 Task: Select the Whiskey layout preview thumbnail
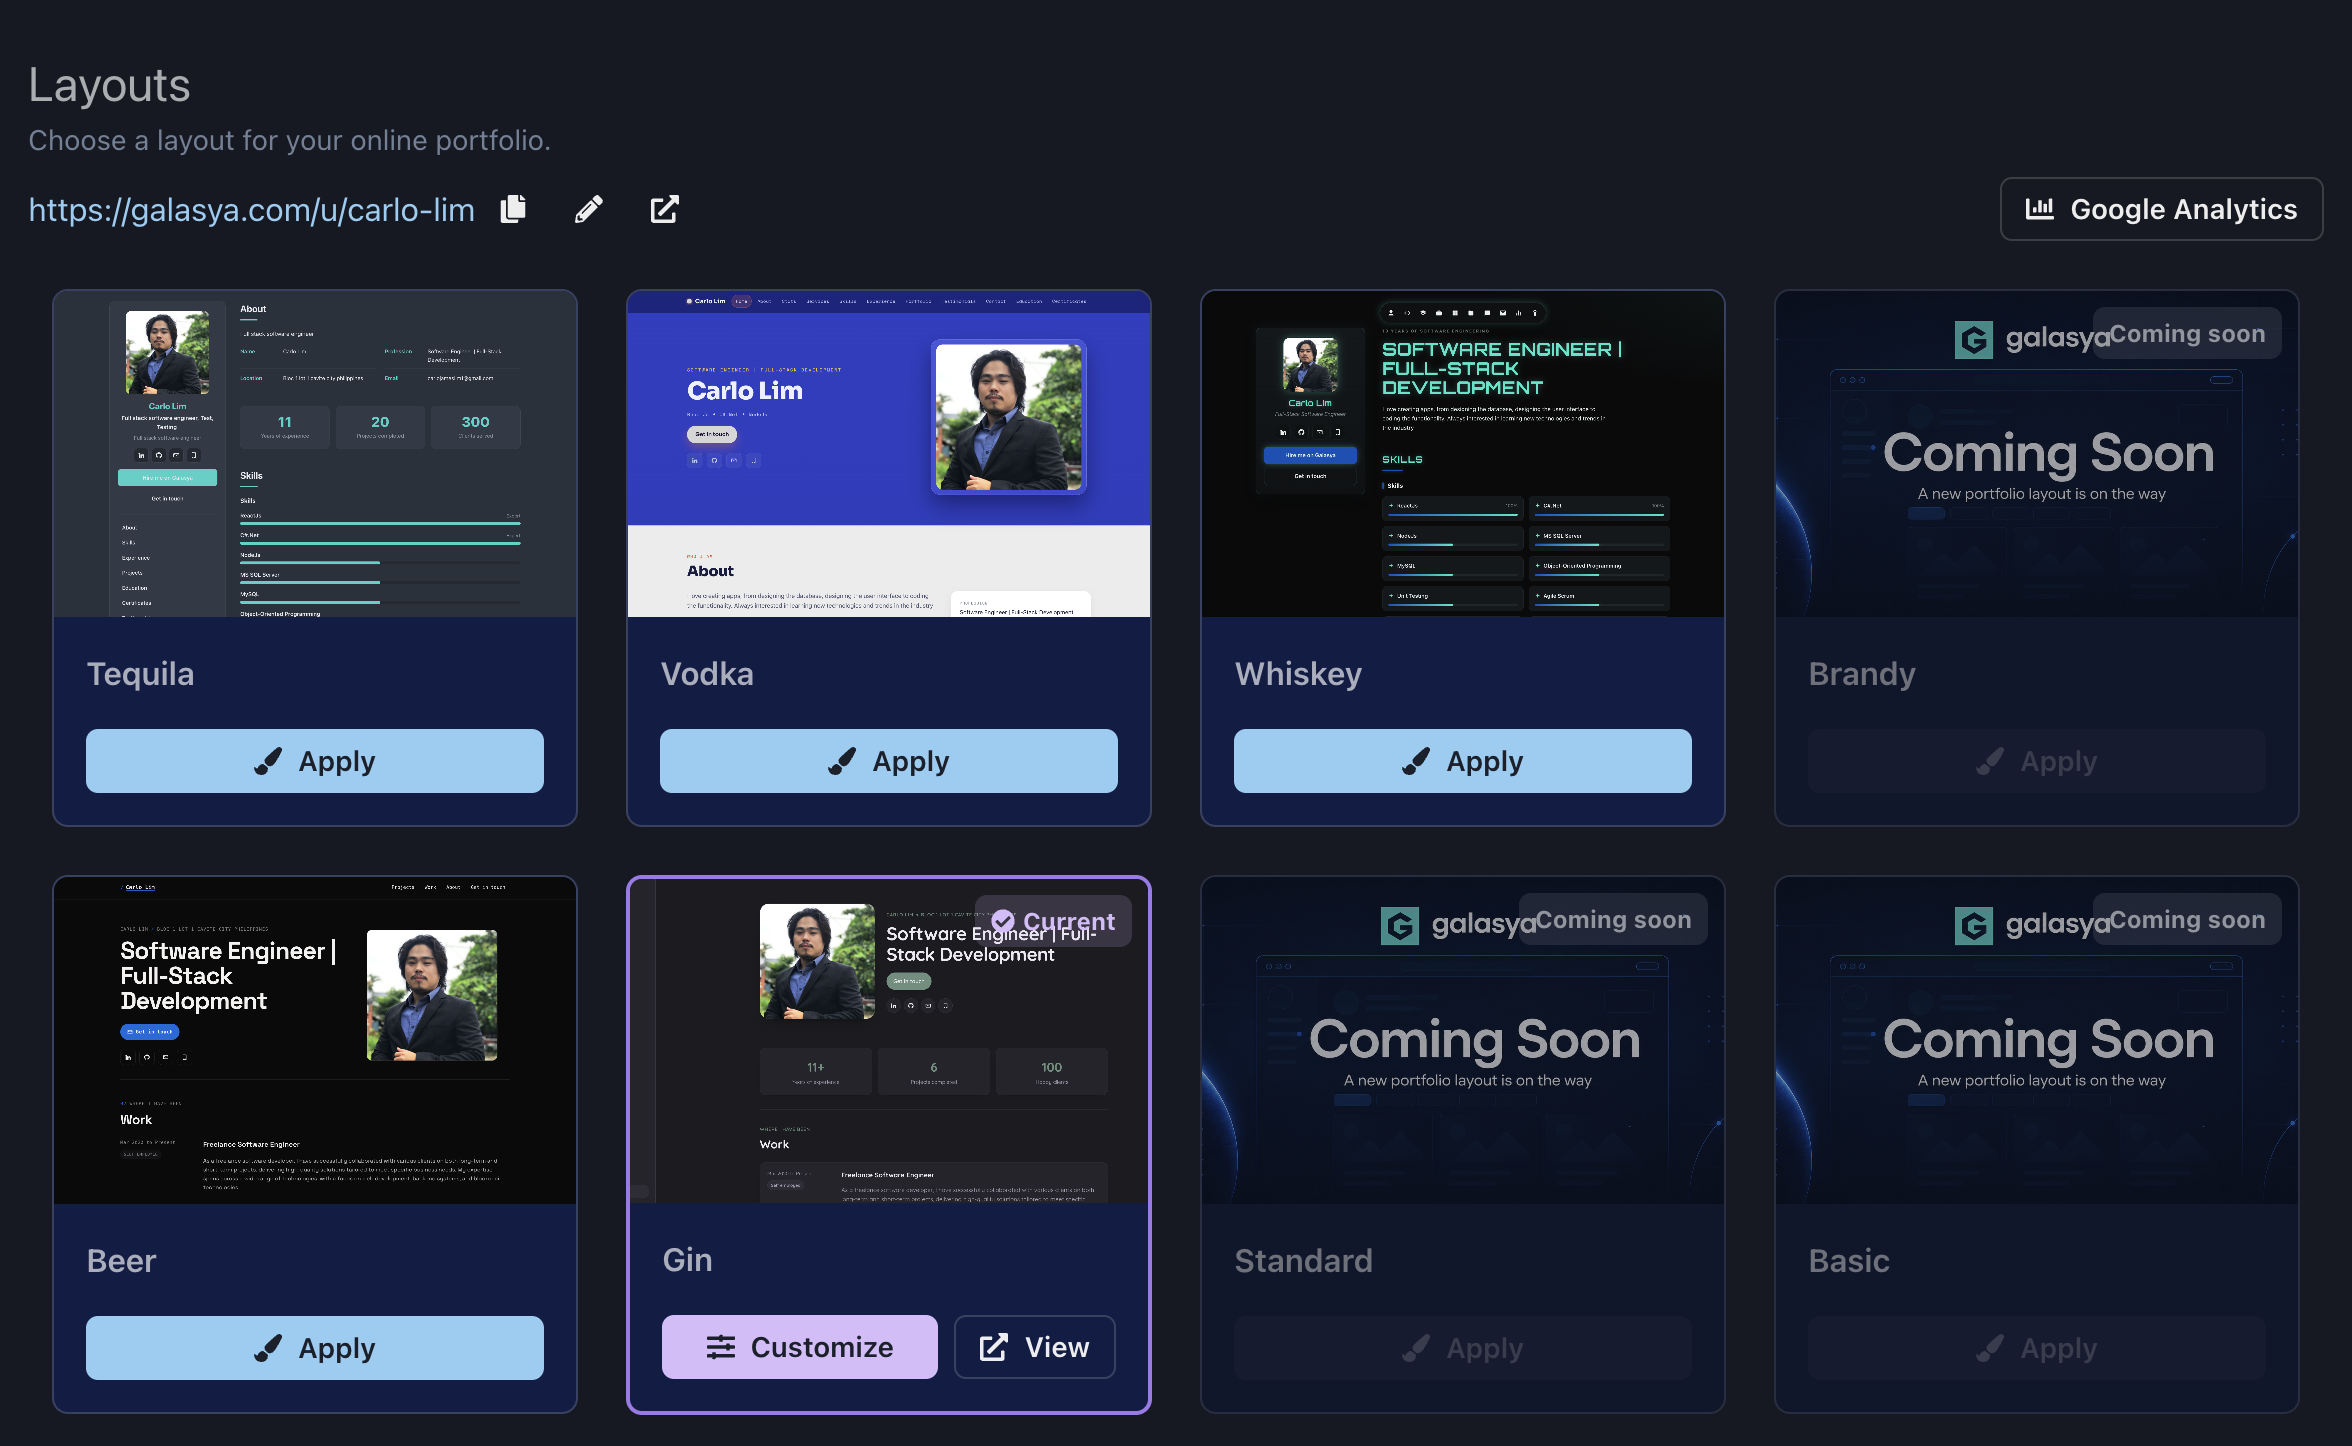point(1463,454)
